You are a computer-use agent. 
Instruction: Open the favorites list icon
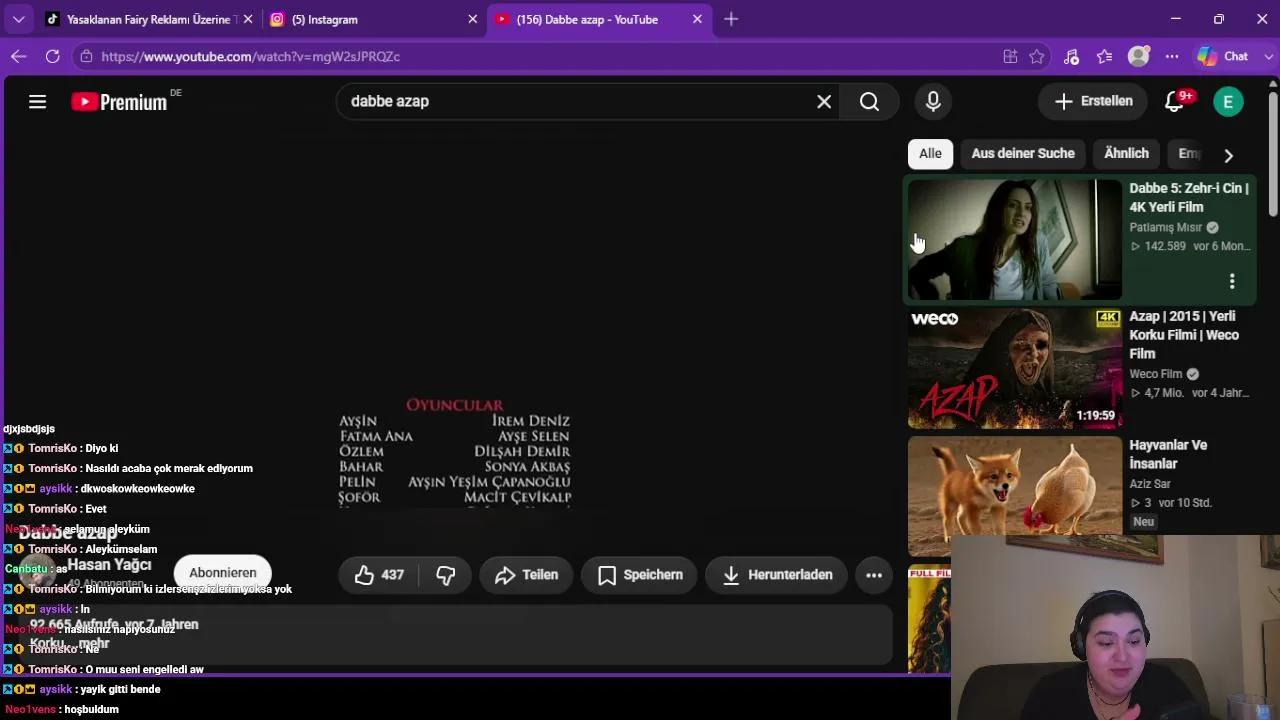tap(1104, 56)
